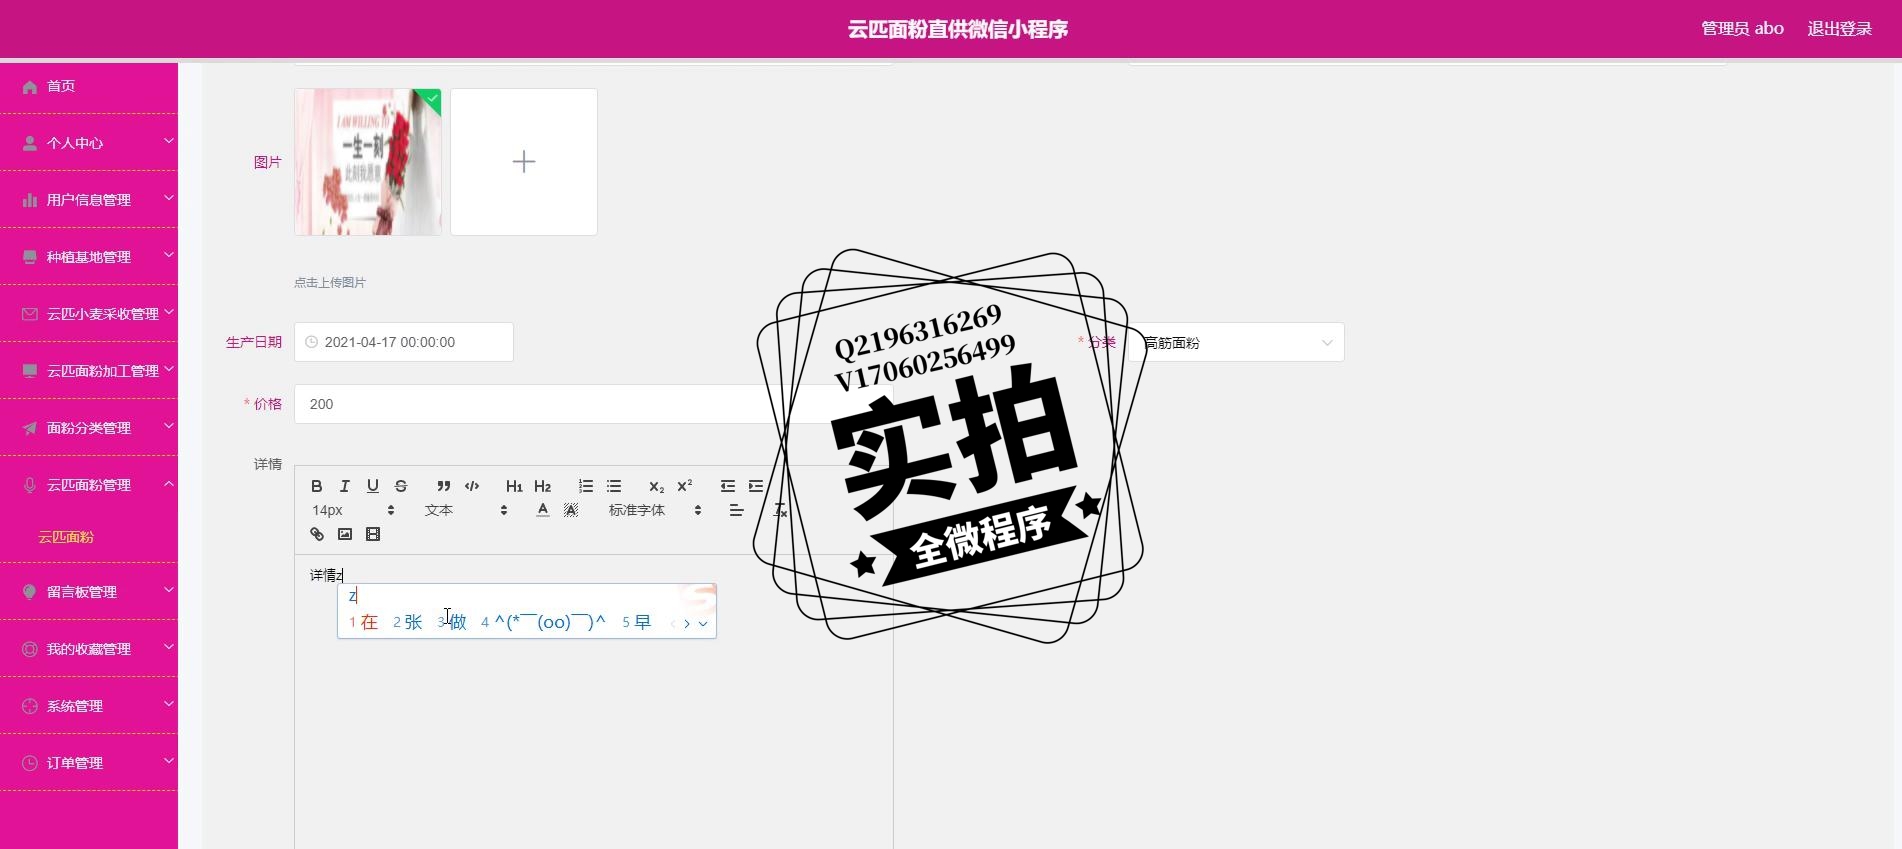Viewport: 1902px width, 849px height.
Task: Click the 首页 home icon in sidebar
Action: [x=30, y=87]
